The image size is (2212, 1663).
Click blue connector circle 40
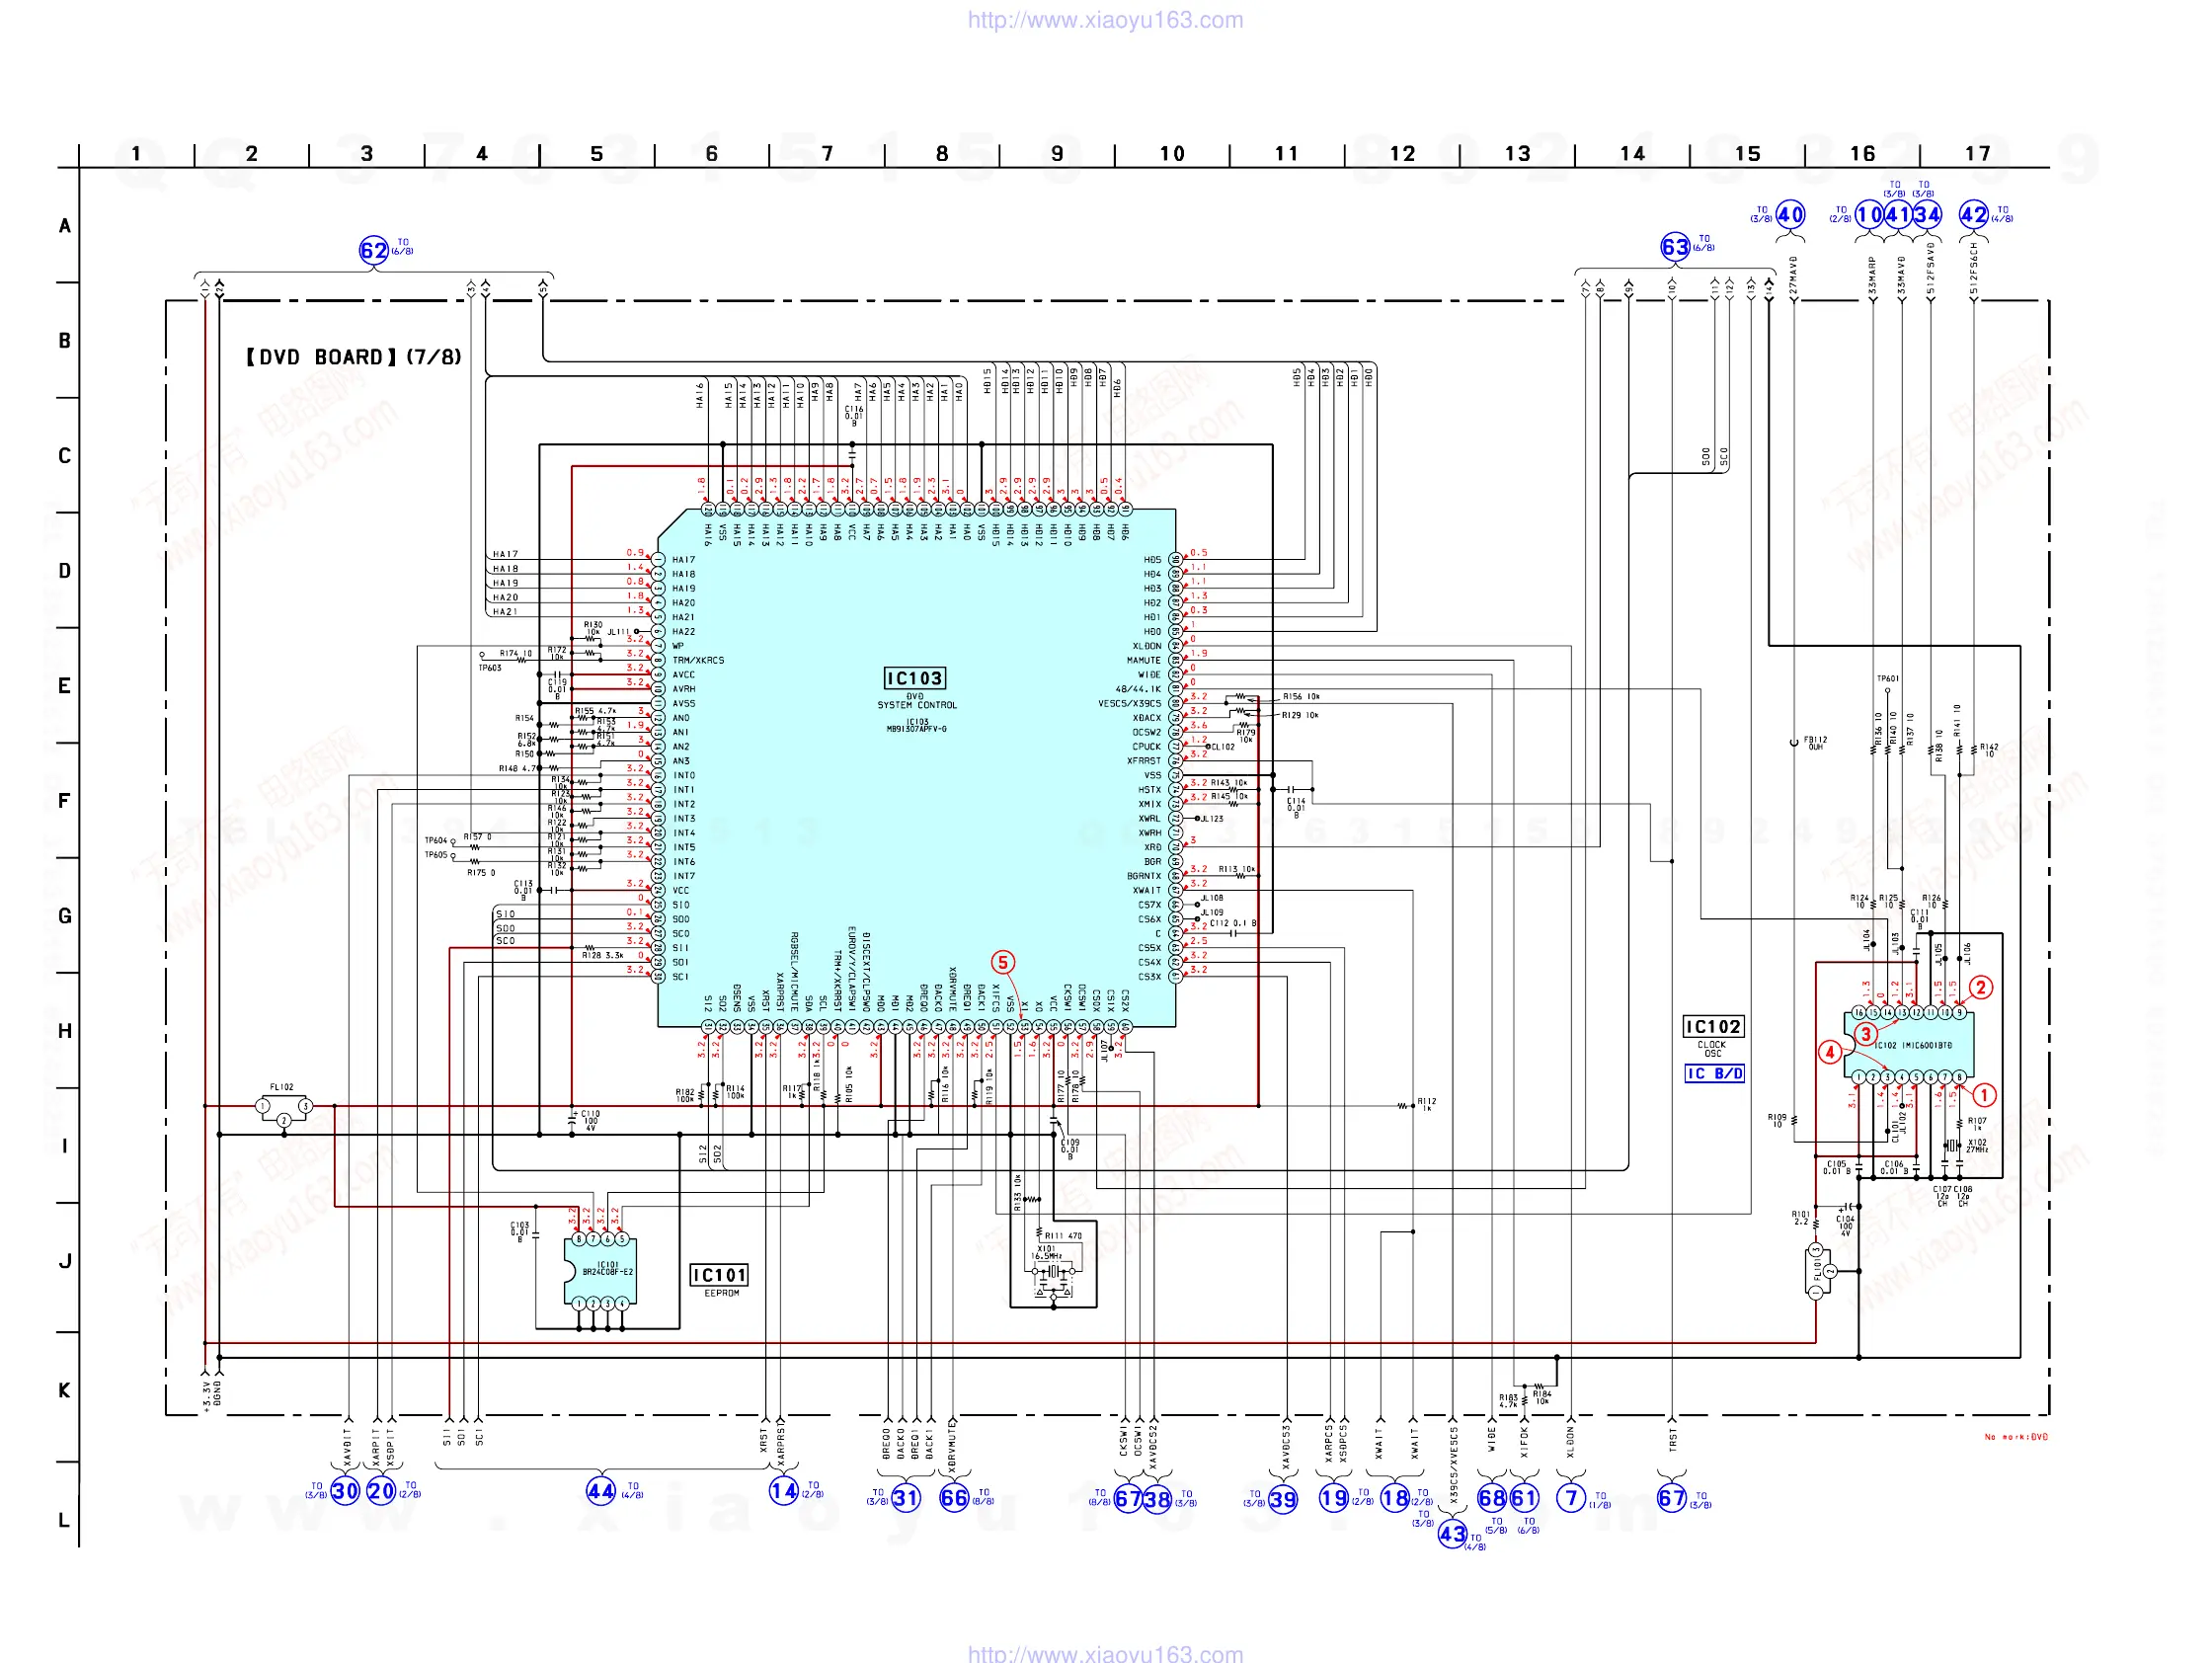coord(1790,215)
